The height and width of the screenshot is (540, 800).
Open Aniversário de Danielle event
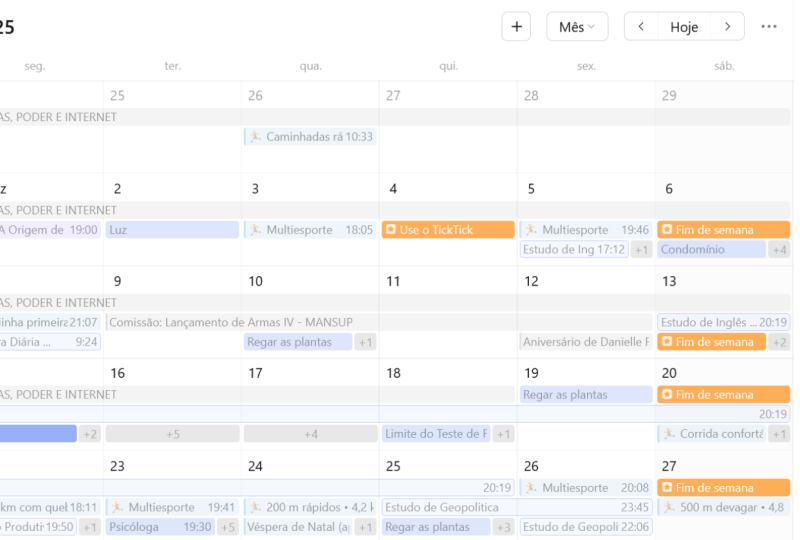[586, 342]
